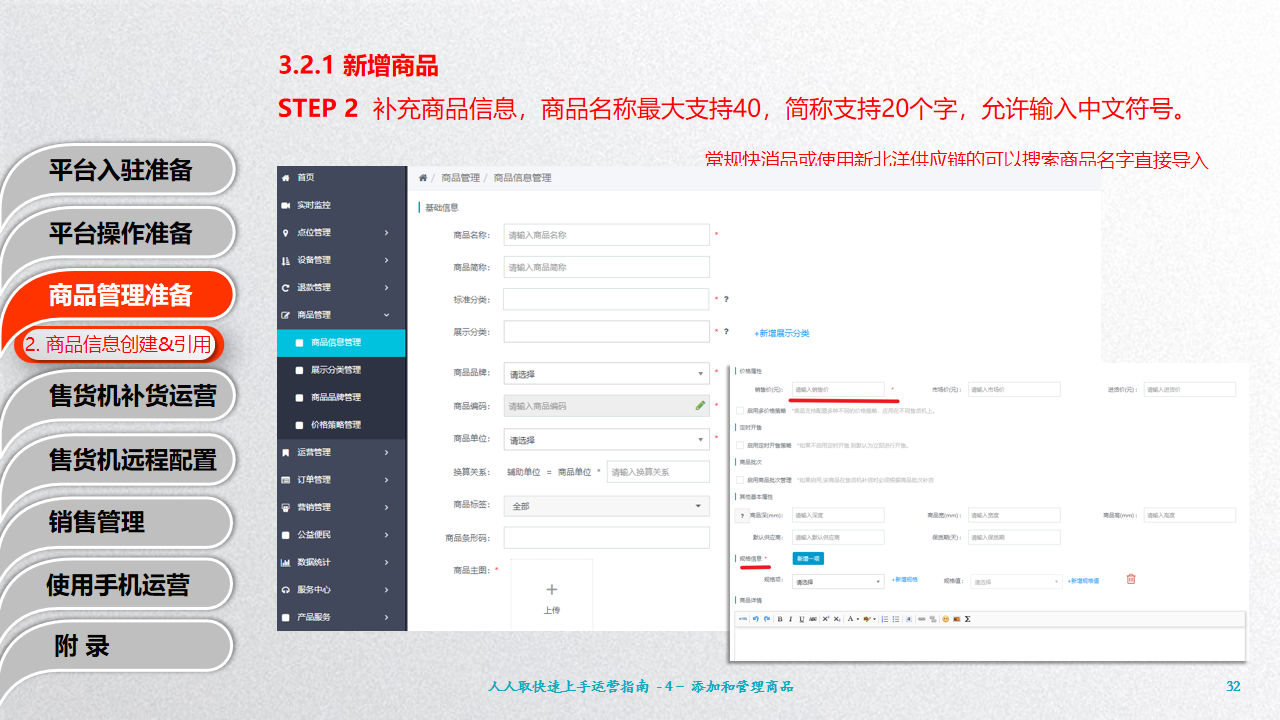Open 订单管理 in the sidebar

point(342,480)
